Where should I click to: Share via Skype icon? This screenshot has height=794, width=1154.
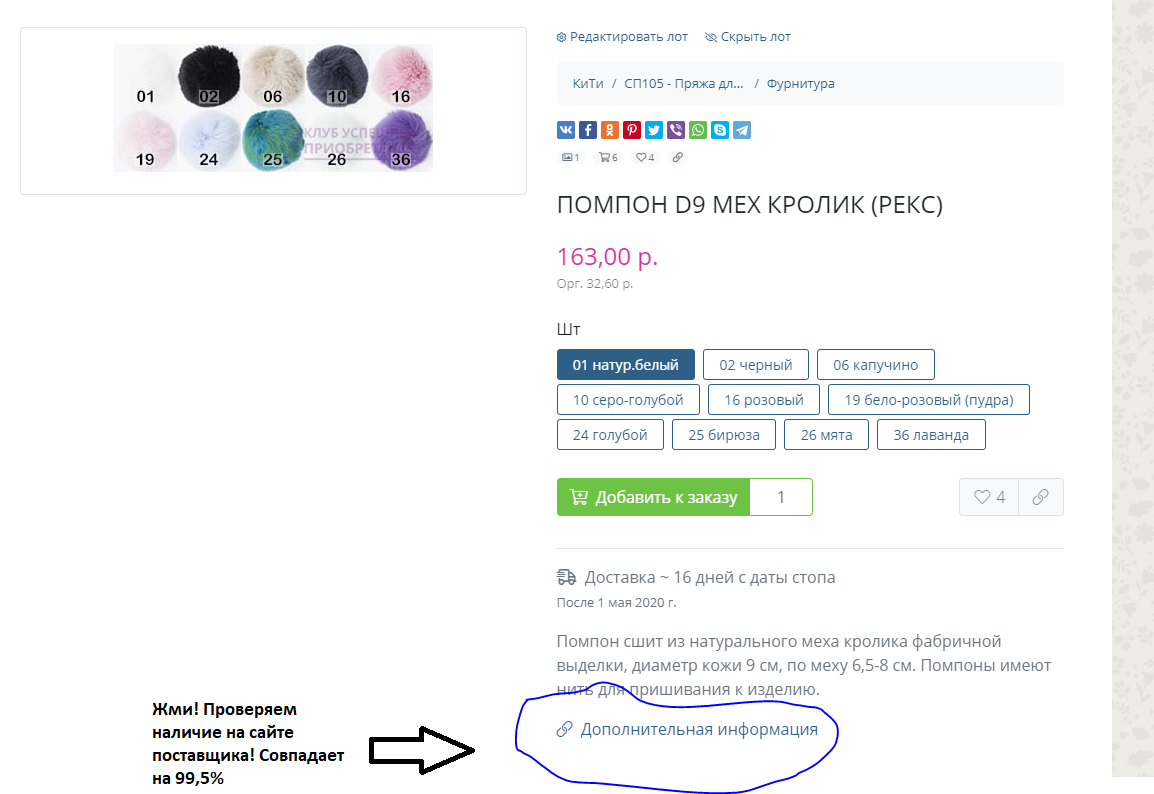click(x=720, y=130)
